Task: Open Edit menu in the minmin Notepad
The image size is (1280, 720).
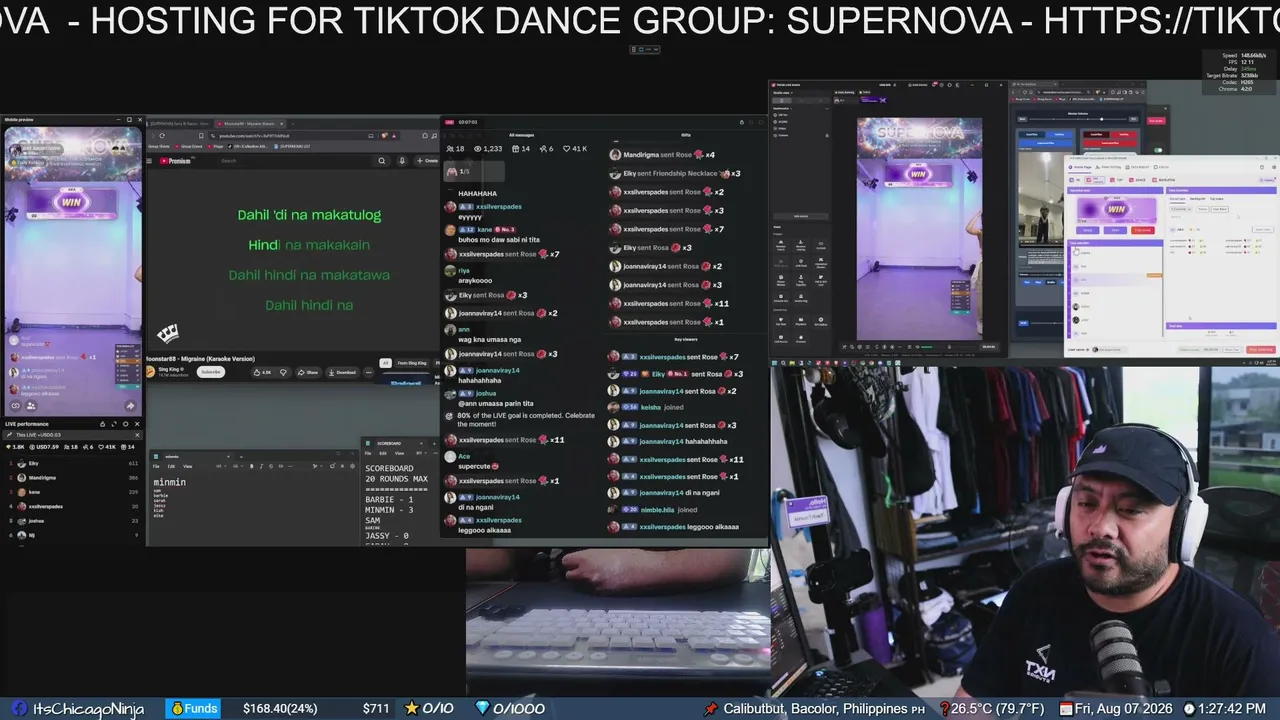Action: [x=171, y=466]
